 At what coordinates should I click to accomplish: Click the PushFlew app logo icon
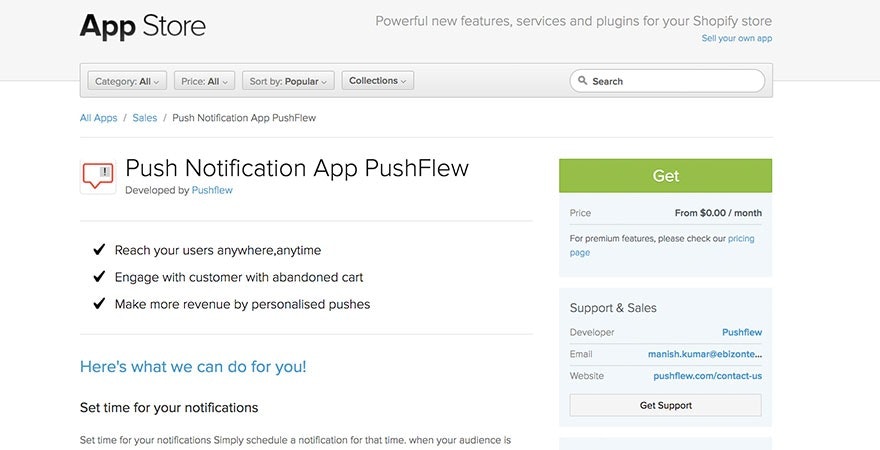click(x=98, y=176)
